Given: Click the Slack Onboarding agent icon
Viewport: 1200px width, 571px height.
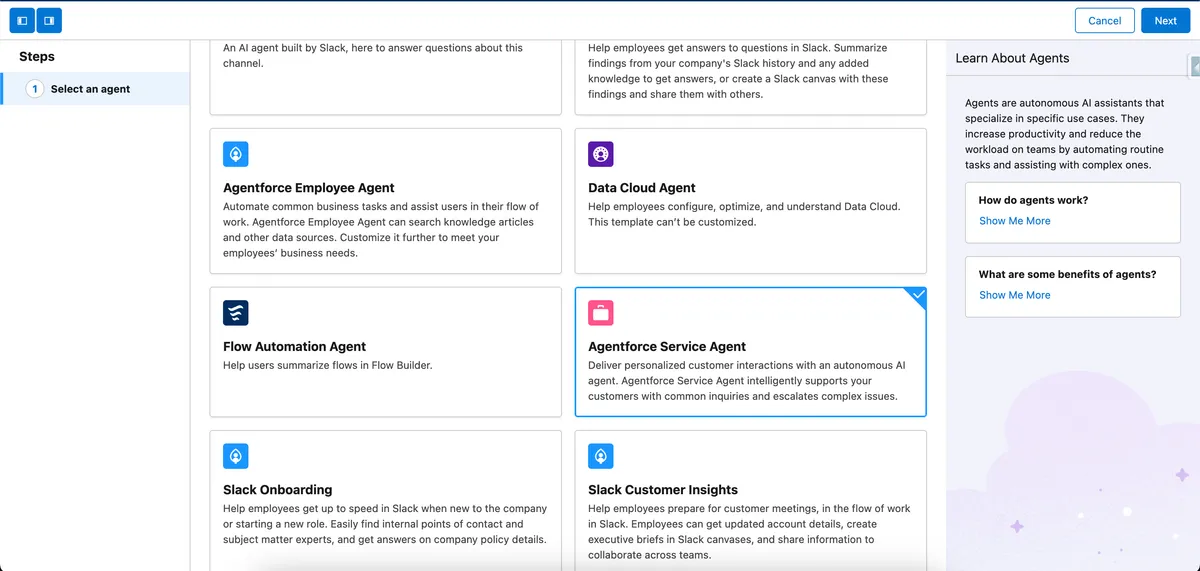Looking at the screenshot, I should click(x=236, y=456).
